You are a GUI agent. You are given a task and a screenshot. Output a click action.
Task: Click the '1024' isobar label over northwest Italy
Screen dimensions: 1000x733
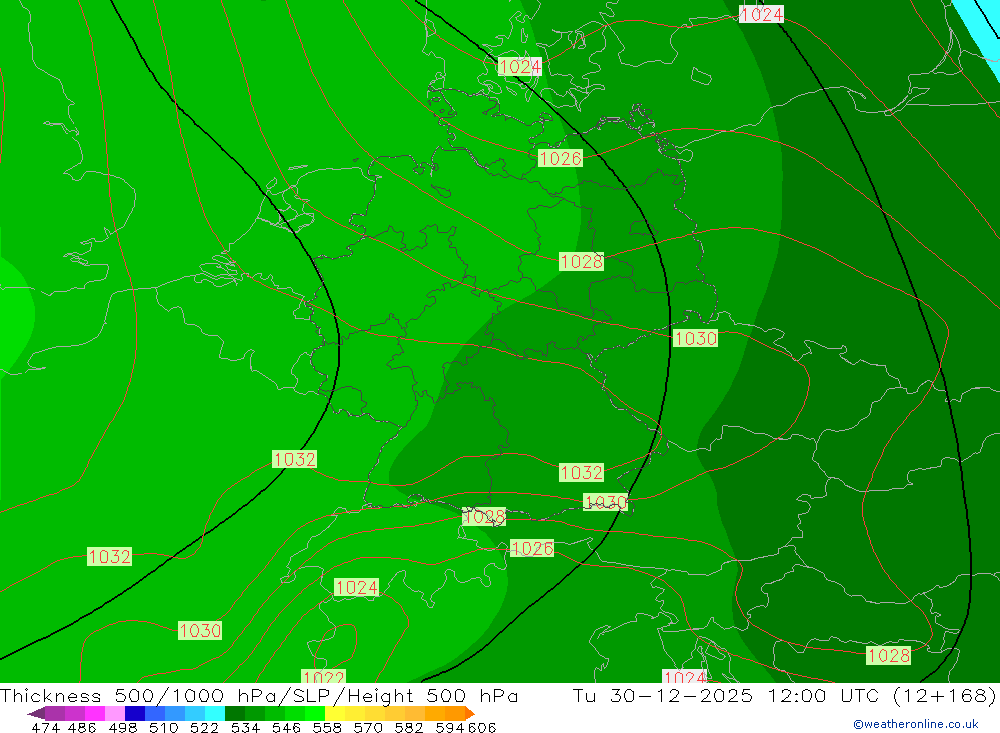pos(357,588)
